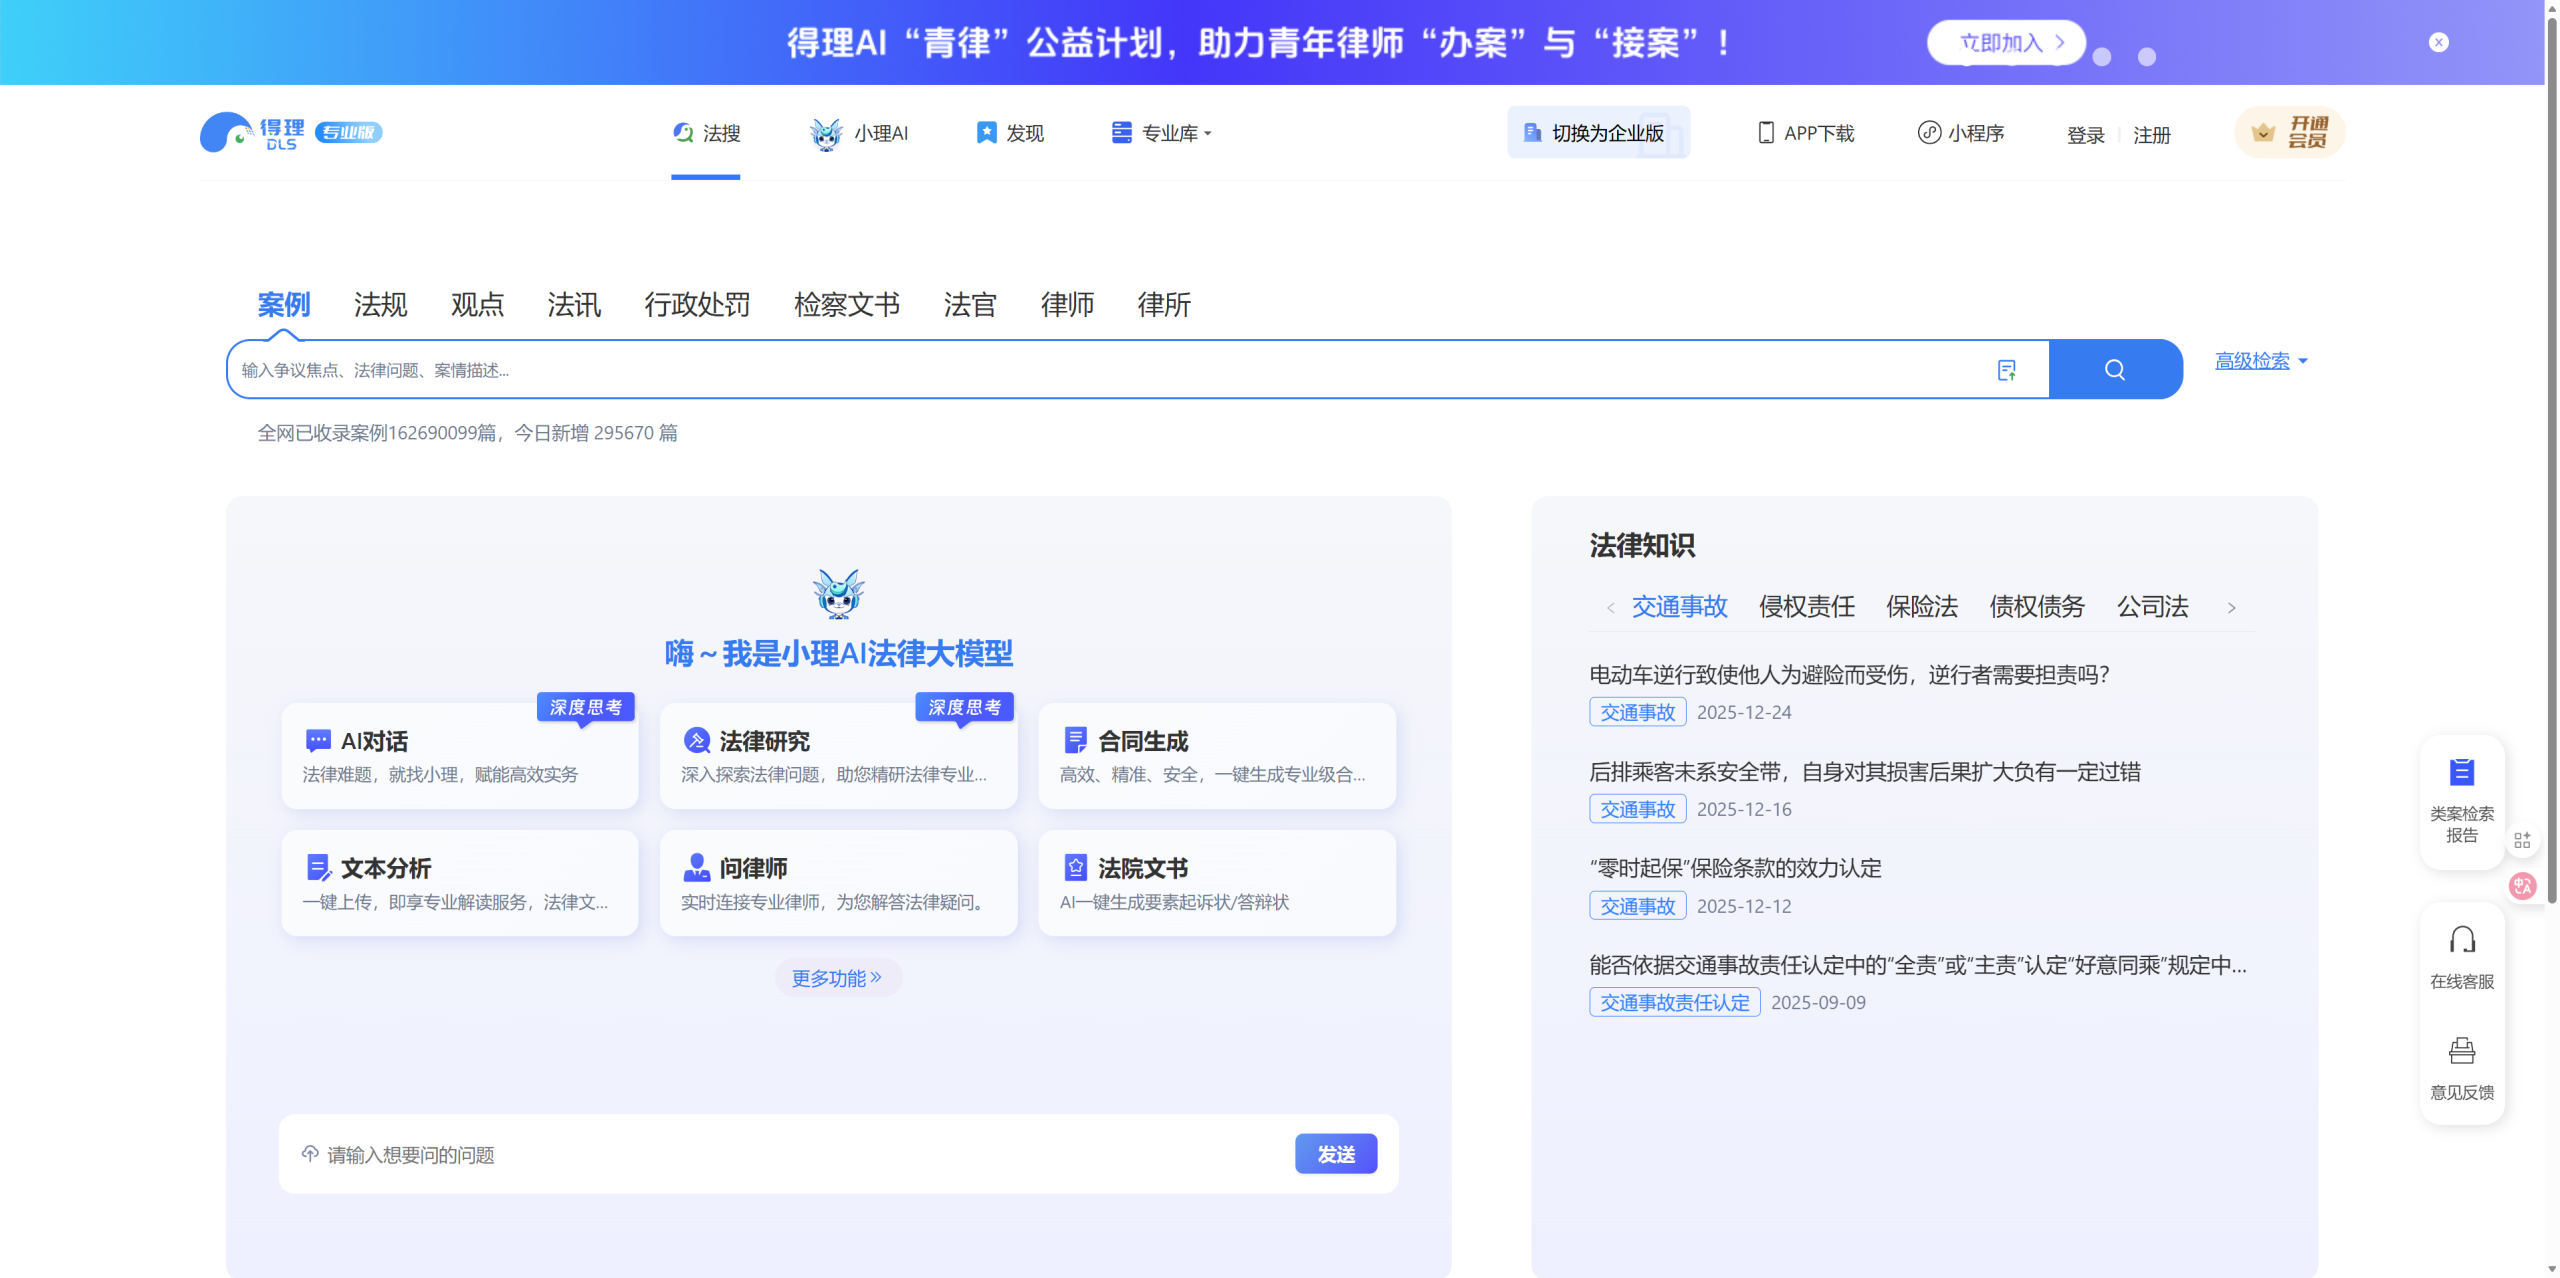This screenshot has height=1278, width=2560.
Task: Open the 类案检索报告 sidebar panel
Action: 2461,798
